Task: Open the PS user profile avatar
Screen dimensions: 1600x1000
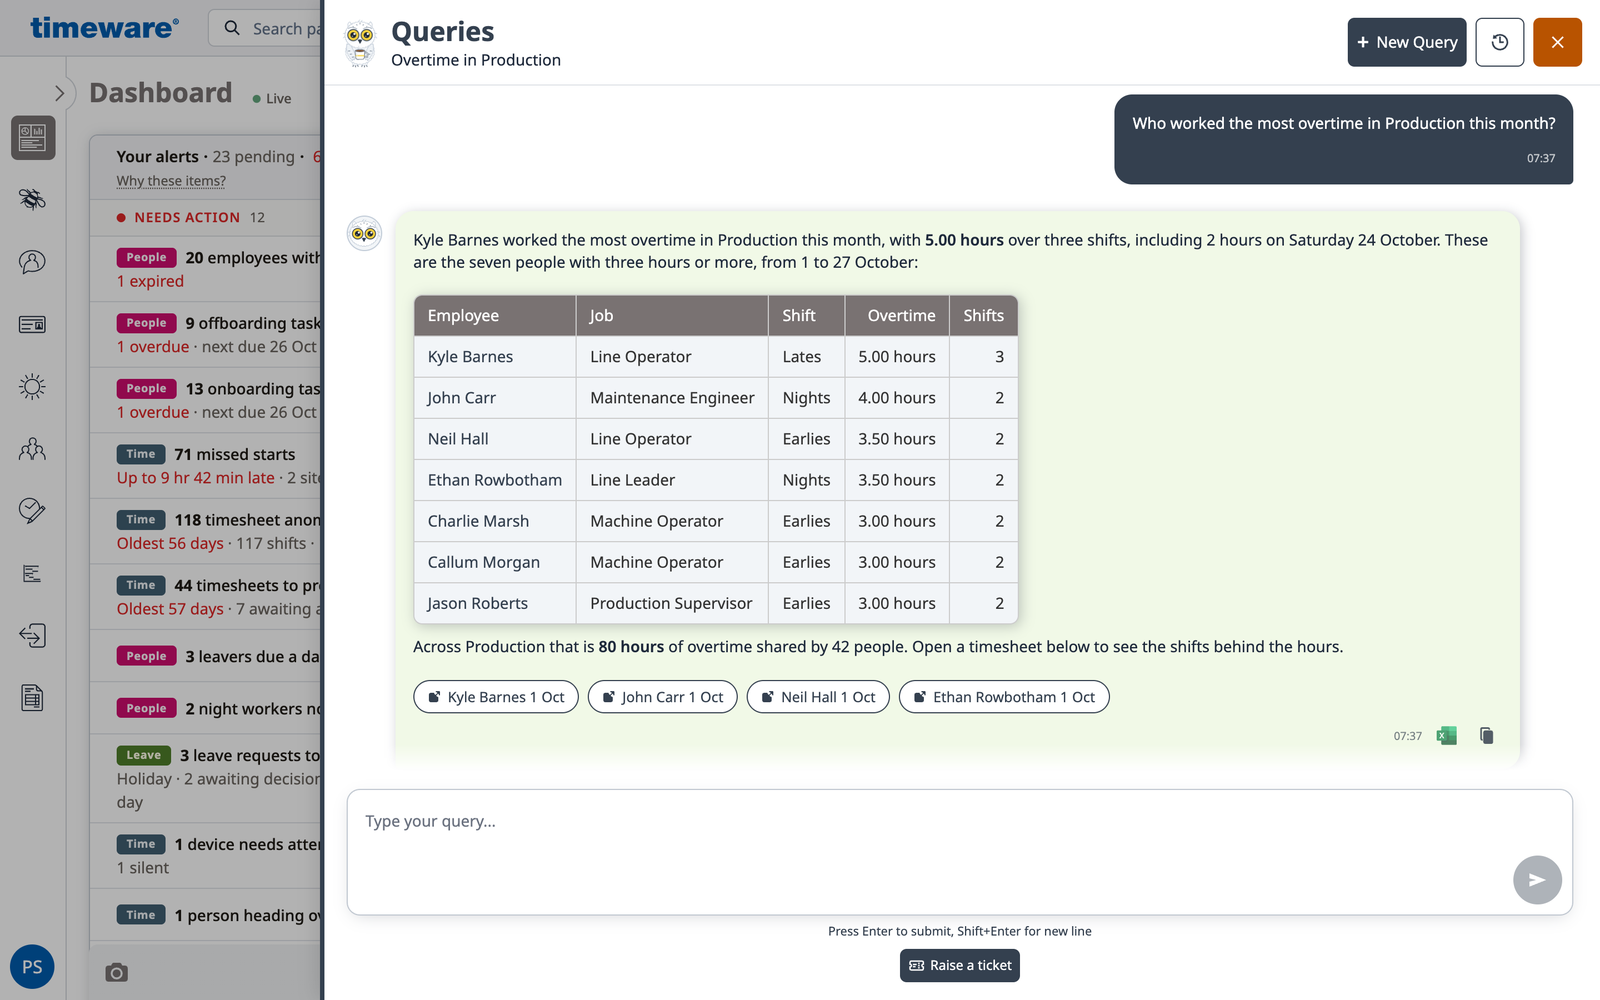Action: pos(32,967)
